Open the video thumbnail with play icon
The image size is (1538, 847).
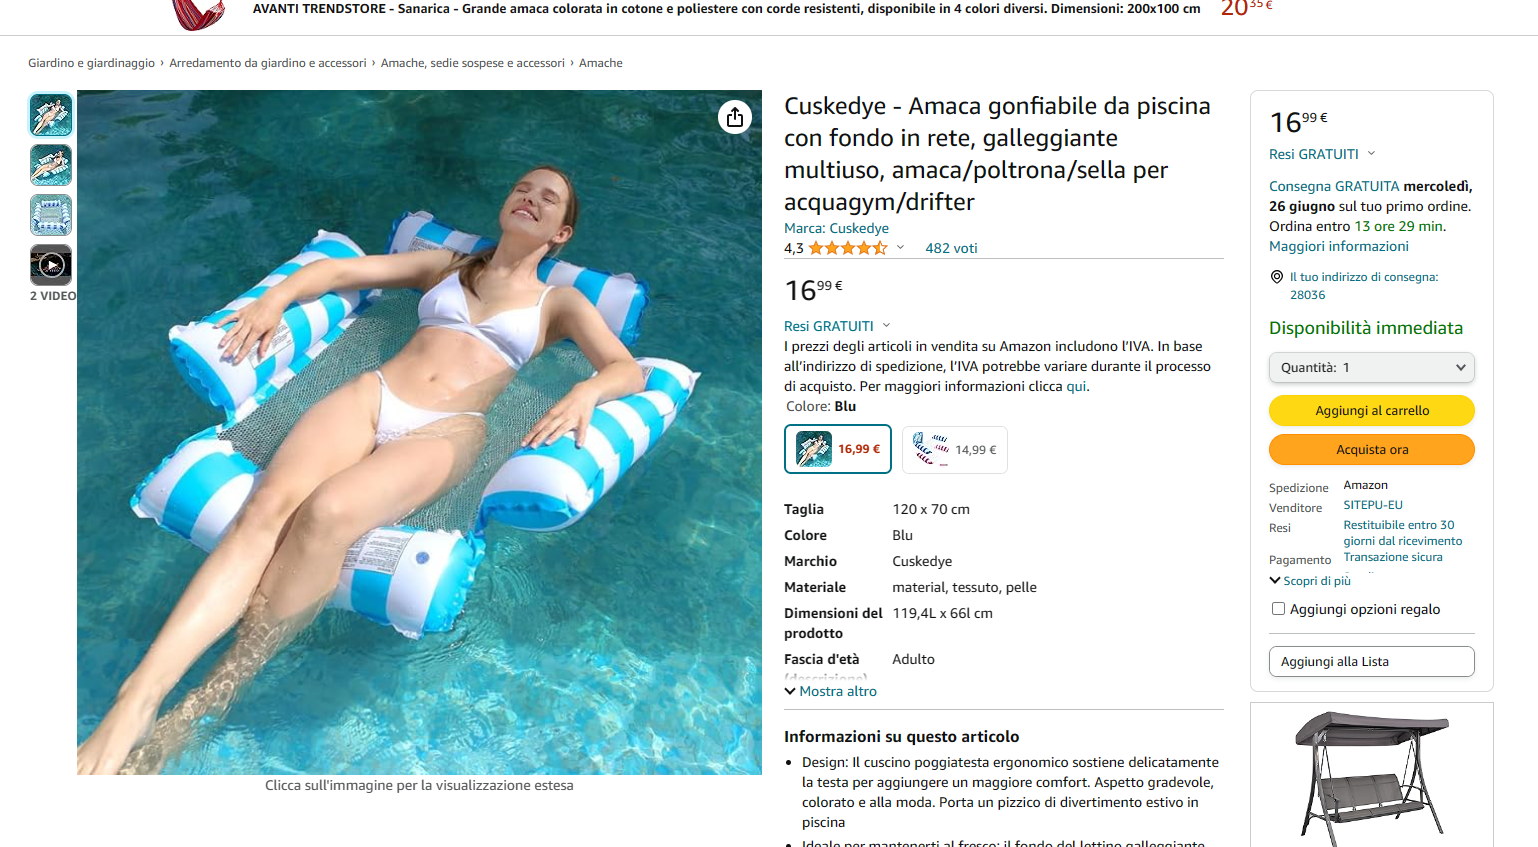click(51, 265)
